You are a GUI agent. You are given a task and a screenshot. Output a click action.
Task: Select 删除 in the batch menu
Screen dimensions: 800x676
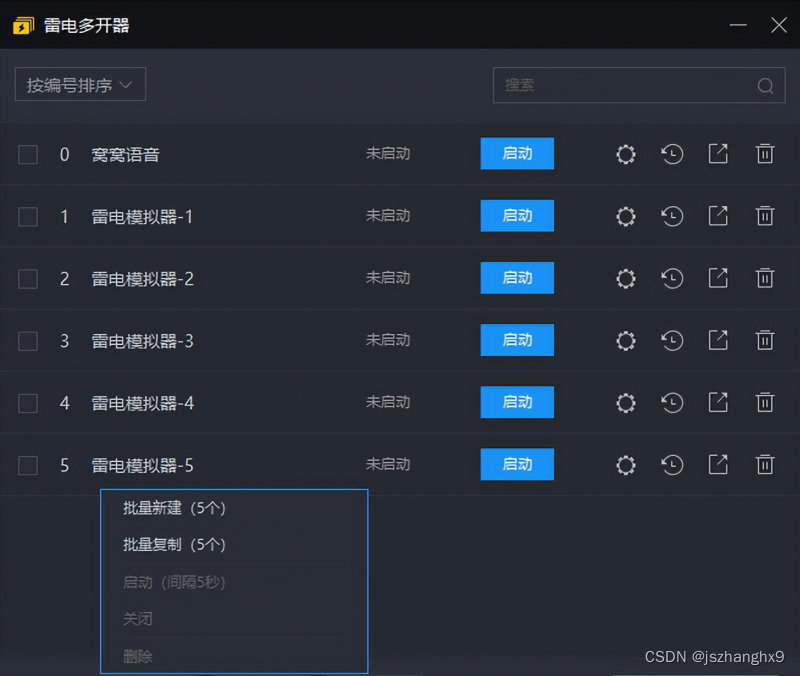tap(138, 656)
